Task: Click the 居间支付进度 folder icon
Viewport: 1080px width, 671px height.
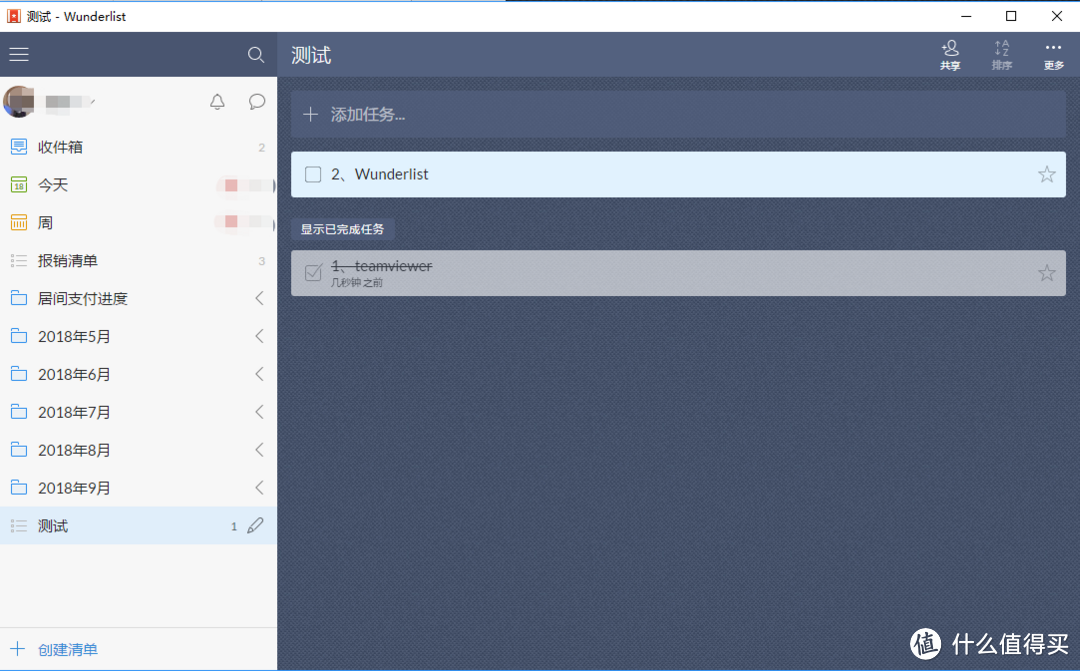Action: coord(19,298)
